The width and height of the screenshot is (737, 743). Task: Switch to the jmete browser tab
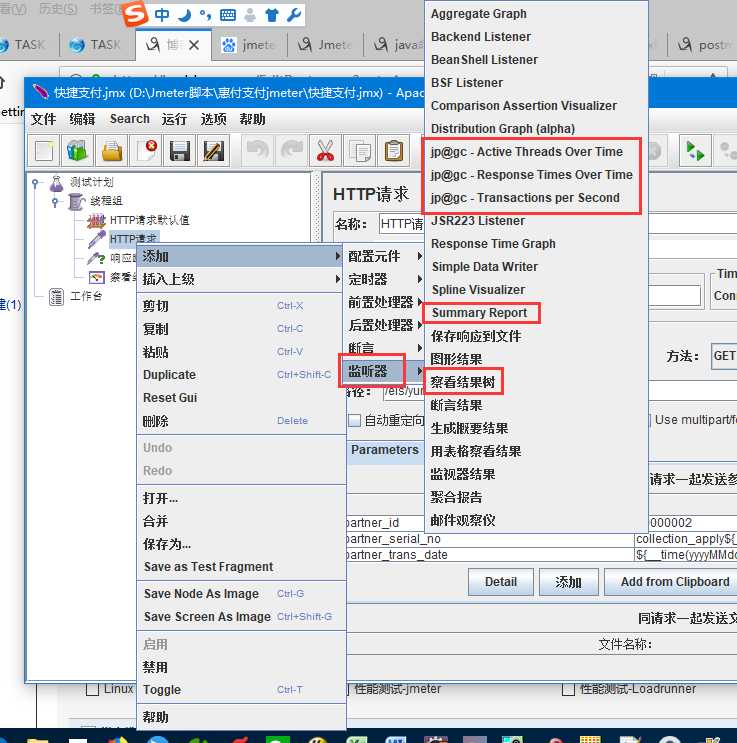coord(249,45)
